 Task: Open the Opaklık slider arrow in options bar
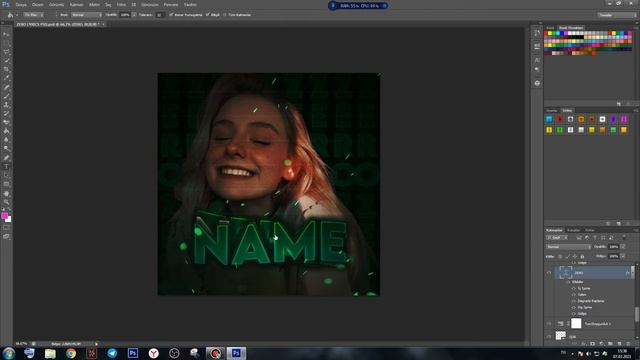point(134,15)
